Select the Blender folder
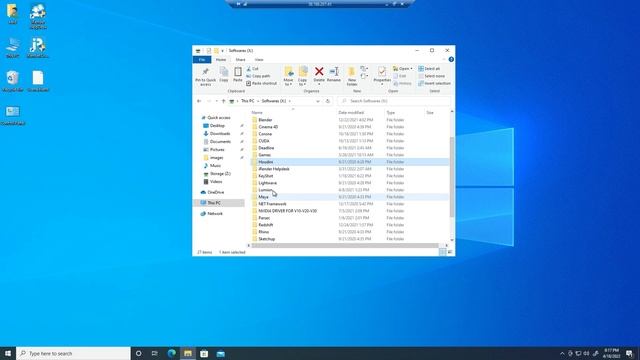 pyautogui.click(x=265, y=120)
